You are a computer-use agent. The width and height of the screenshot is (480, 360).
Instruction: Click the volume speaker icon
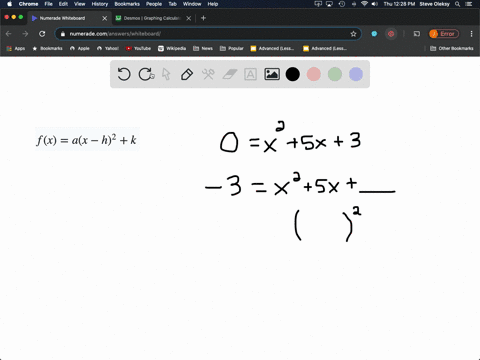[x=375, y=4]
